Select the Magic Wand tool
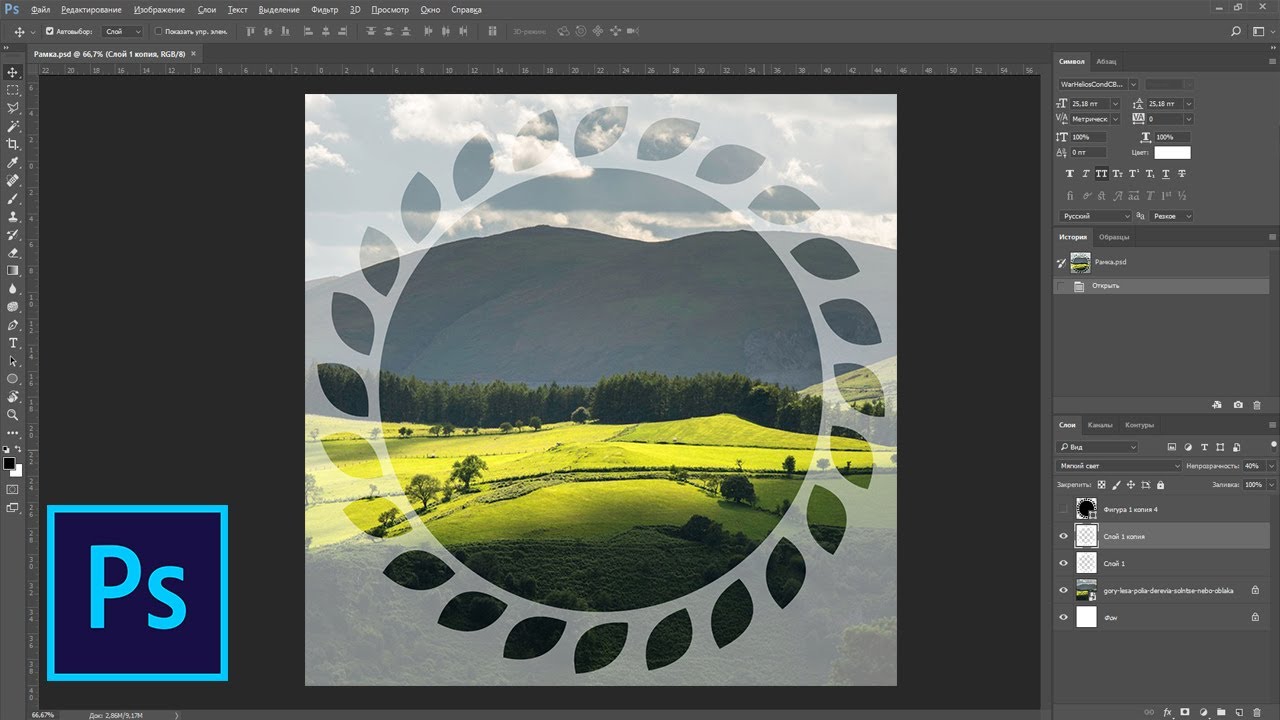The image size is (1280, 720). point(13,126)
